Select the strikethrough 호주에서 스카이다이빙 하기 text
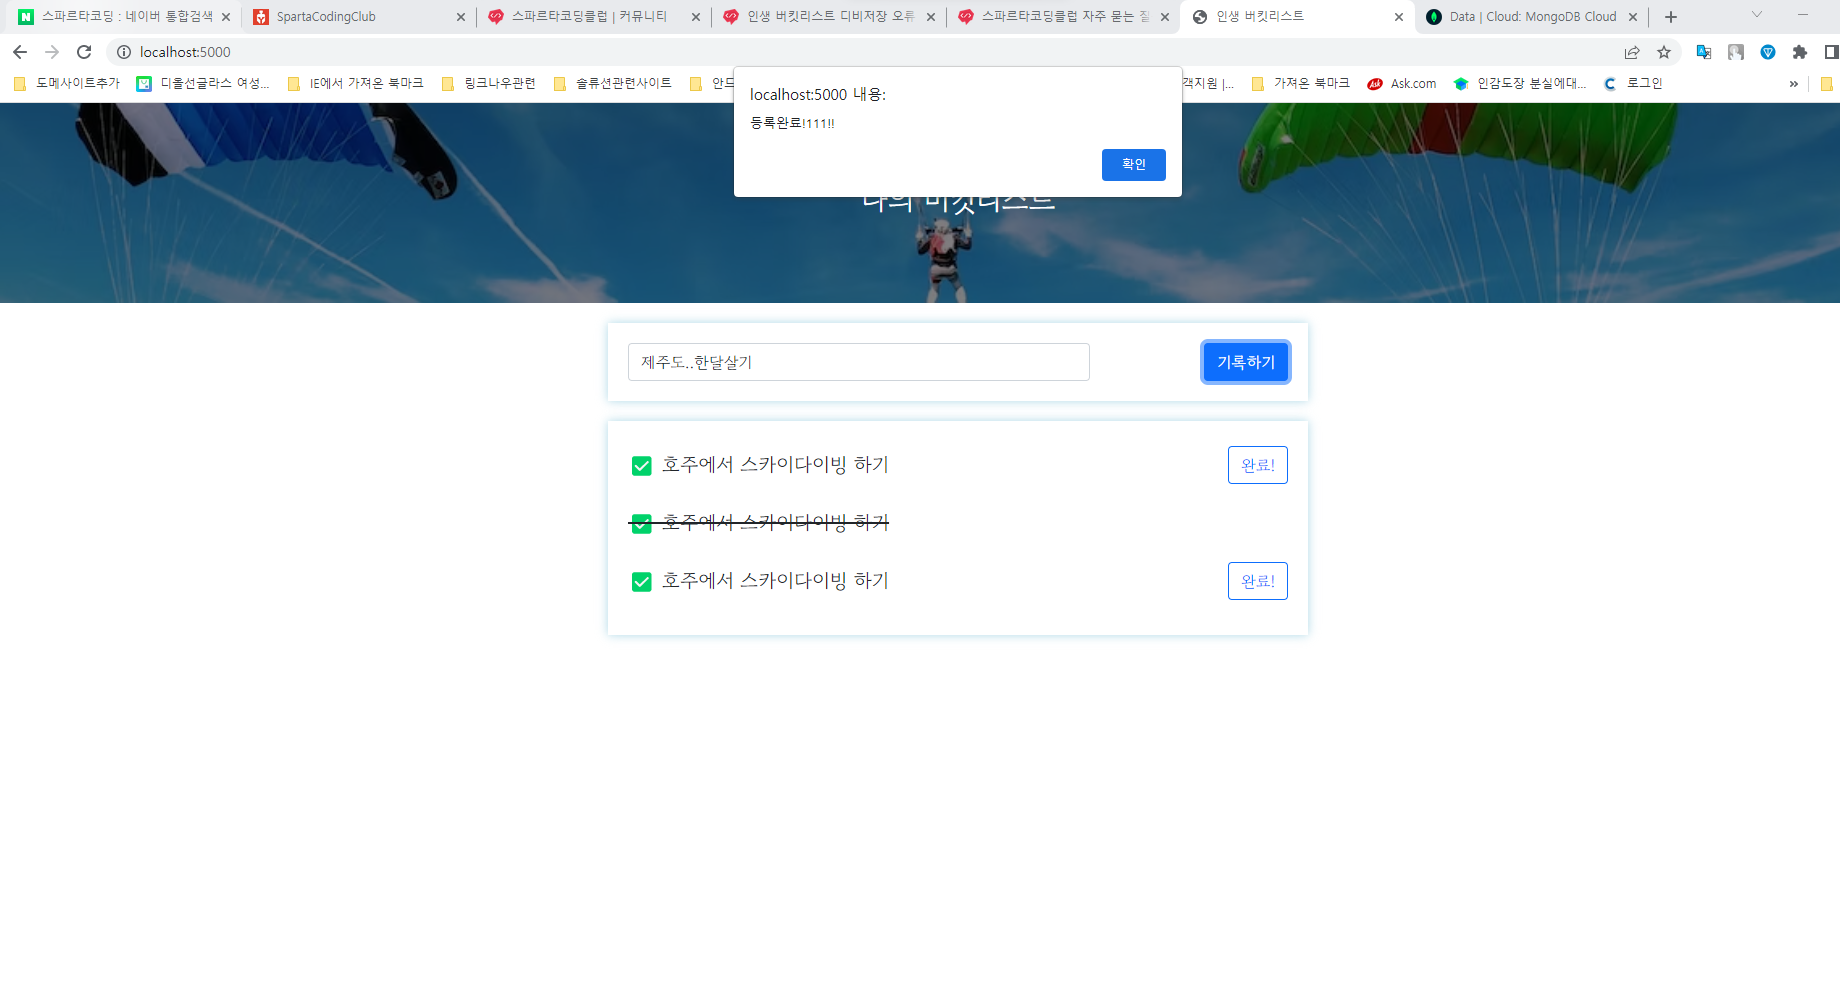This screenshot has width=1840, height=990. (x=775, y=522)
